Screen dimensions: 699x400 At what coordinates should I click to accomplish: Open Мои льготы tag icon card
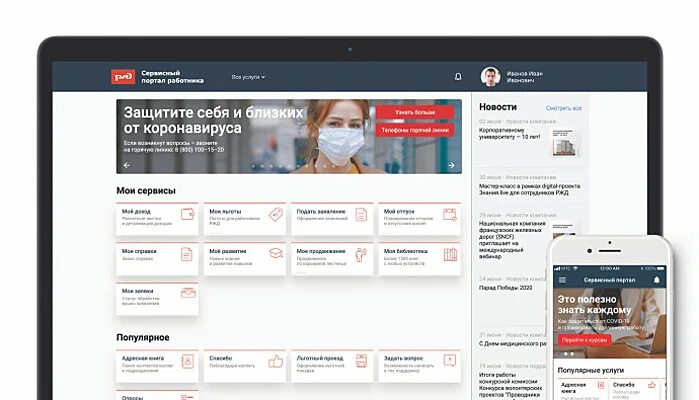(244, 219)
